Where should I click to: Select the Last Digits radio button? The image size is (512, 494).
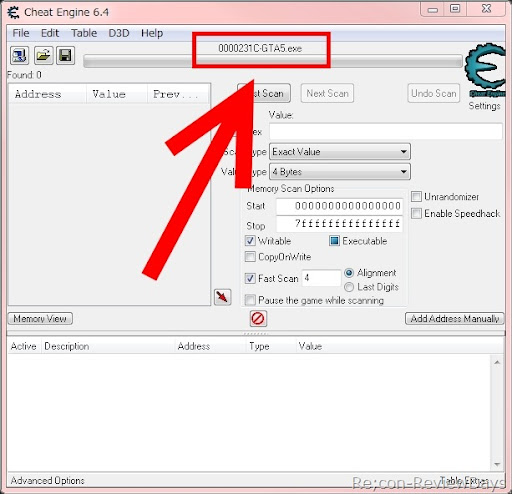[349, 287]
